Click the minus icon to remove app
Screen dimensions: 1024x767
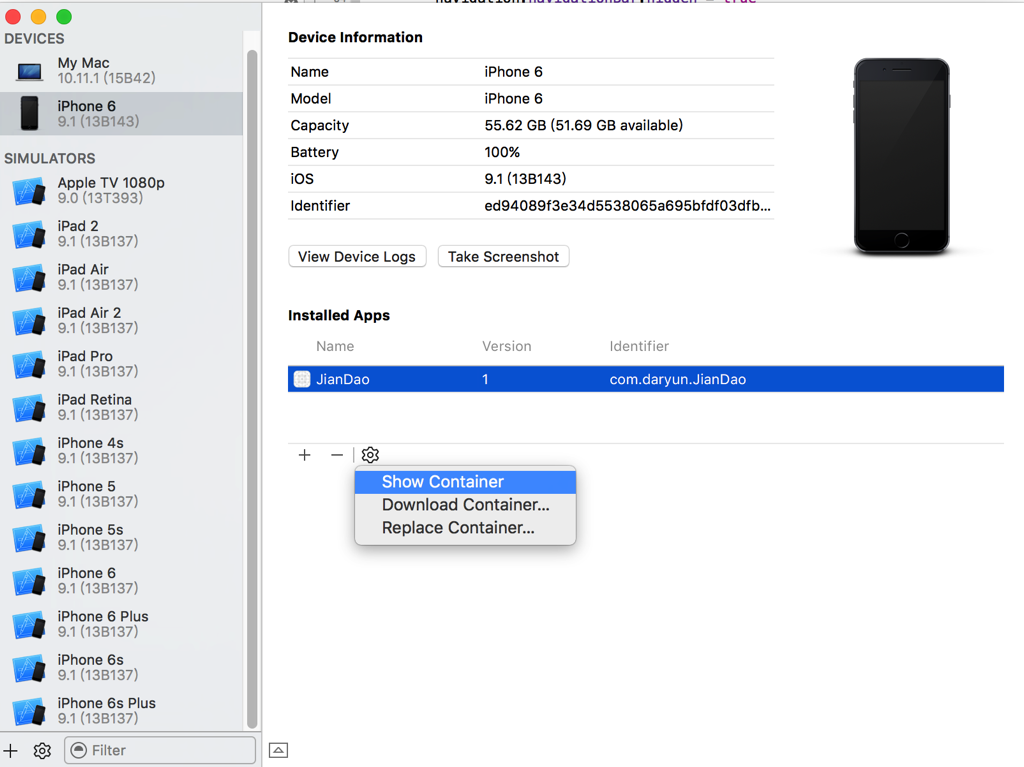(337, 455)
